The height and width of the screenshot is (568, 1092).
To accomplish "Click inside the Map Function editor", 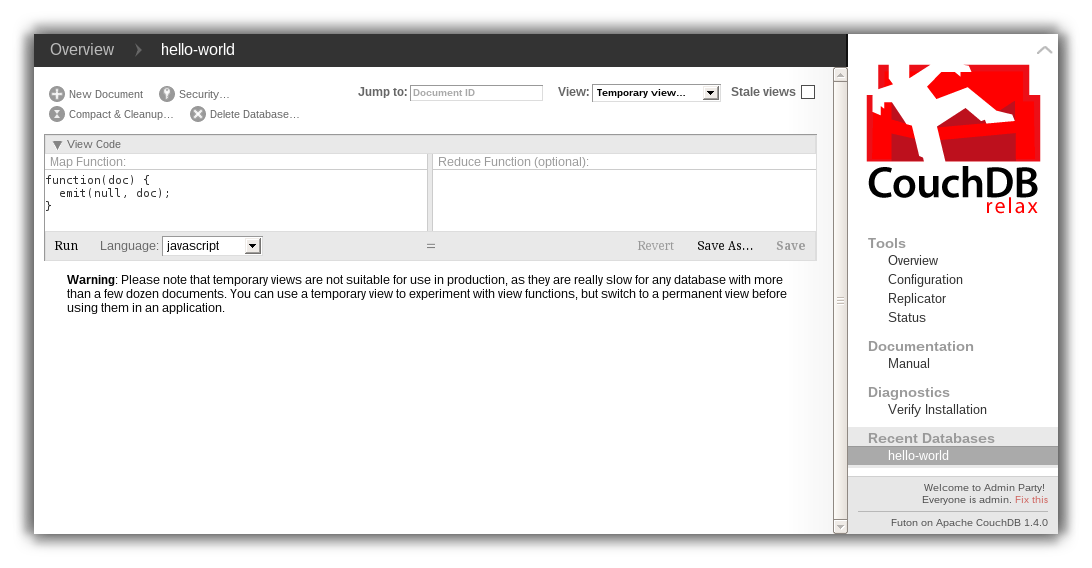I will point(236,200).
